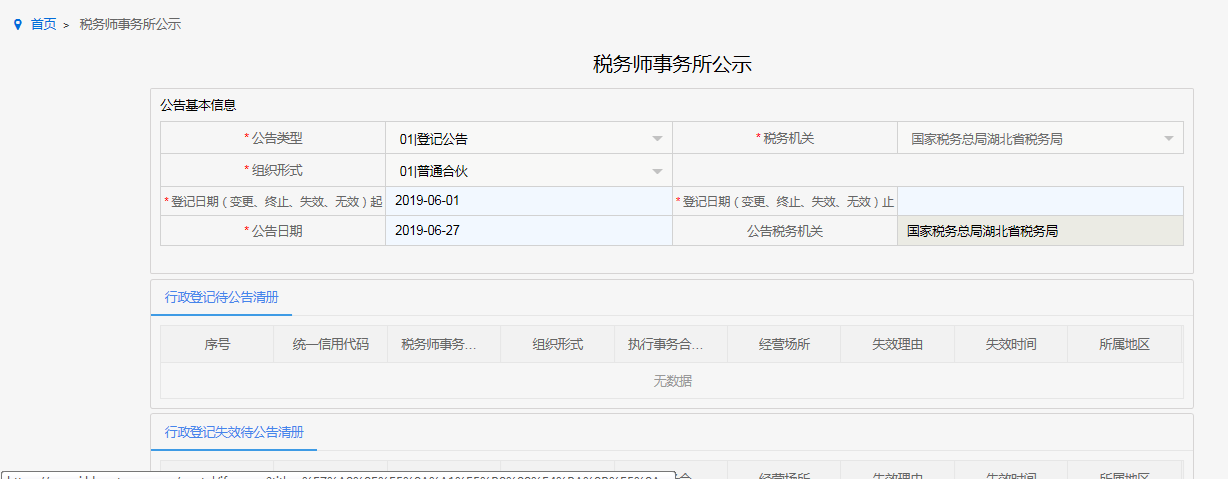The image size is (1228, 479).
Task: Open the 税务机关 dropdown
Action: click(1040, 139)
